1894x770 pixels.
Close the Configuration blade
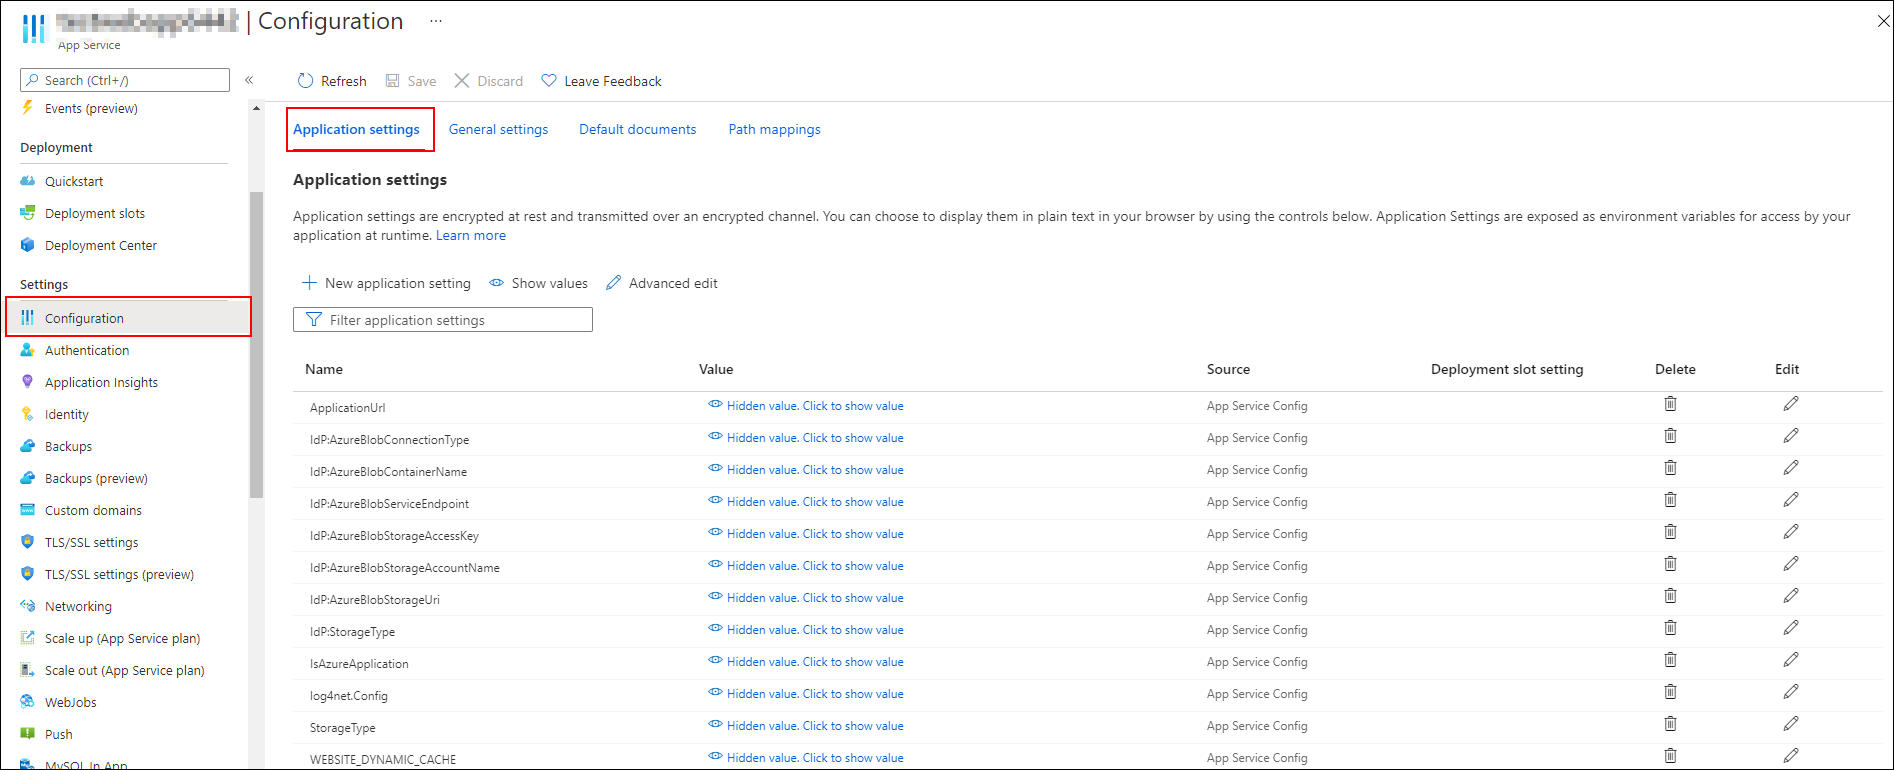[x=1883, y=21]
